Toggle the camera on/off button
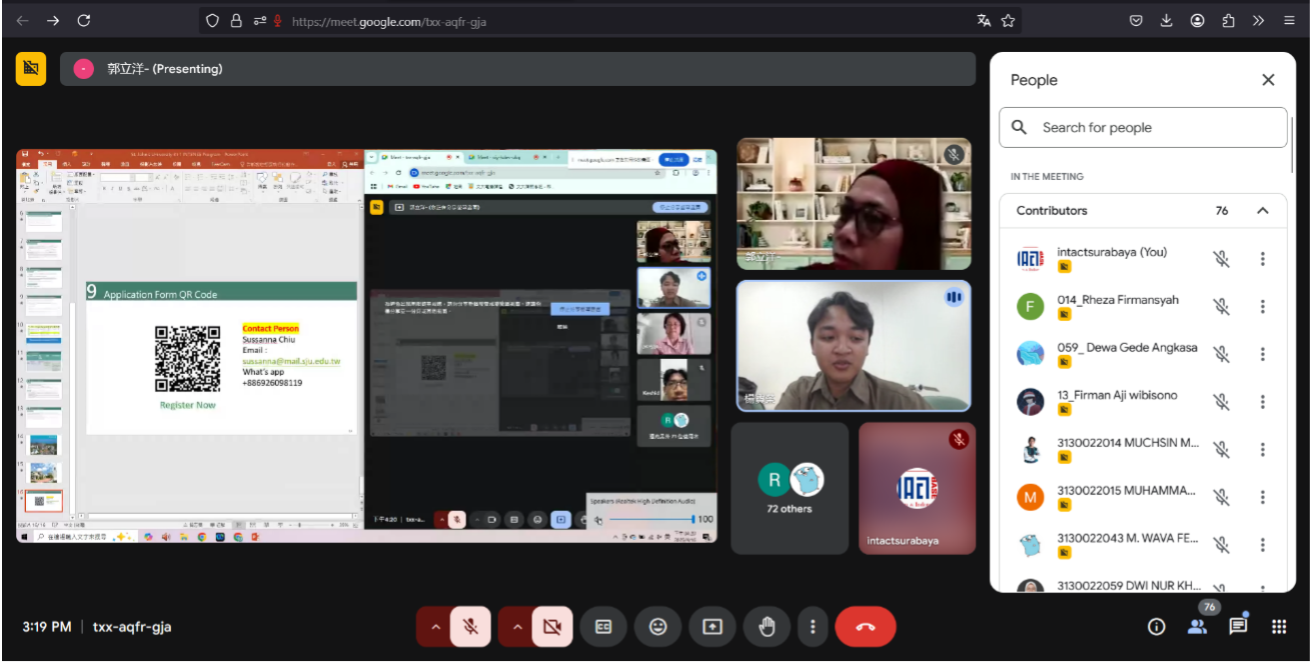This screenshot has width=1313, height=666. coord(551,627)
